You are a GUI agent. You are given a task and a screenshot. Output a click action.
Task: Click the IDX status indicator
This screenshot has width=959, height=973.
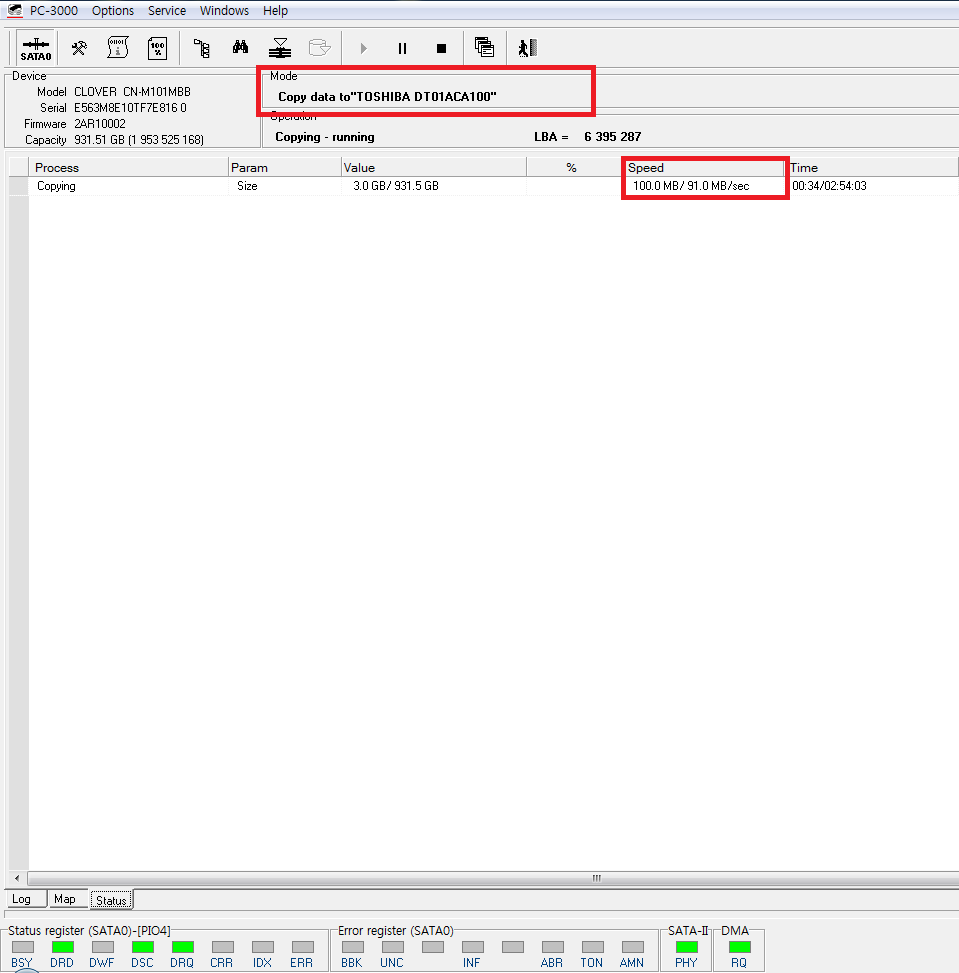(263, 947)
